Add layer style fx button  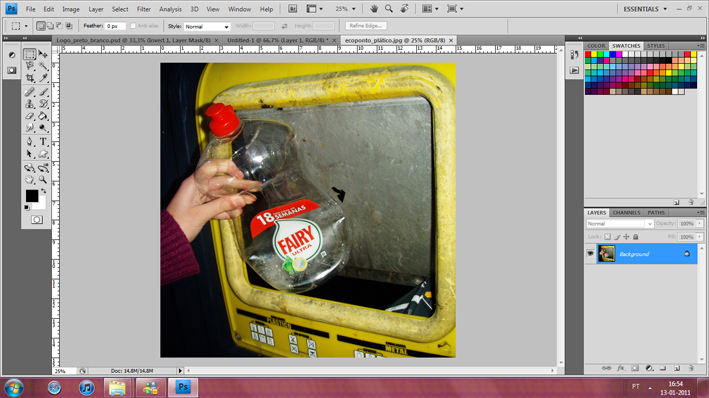tap(621, 368)
